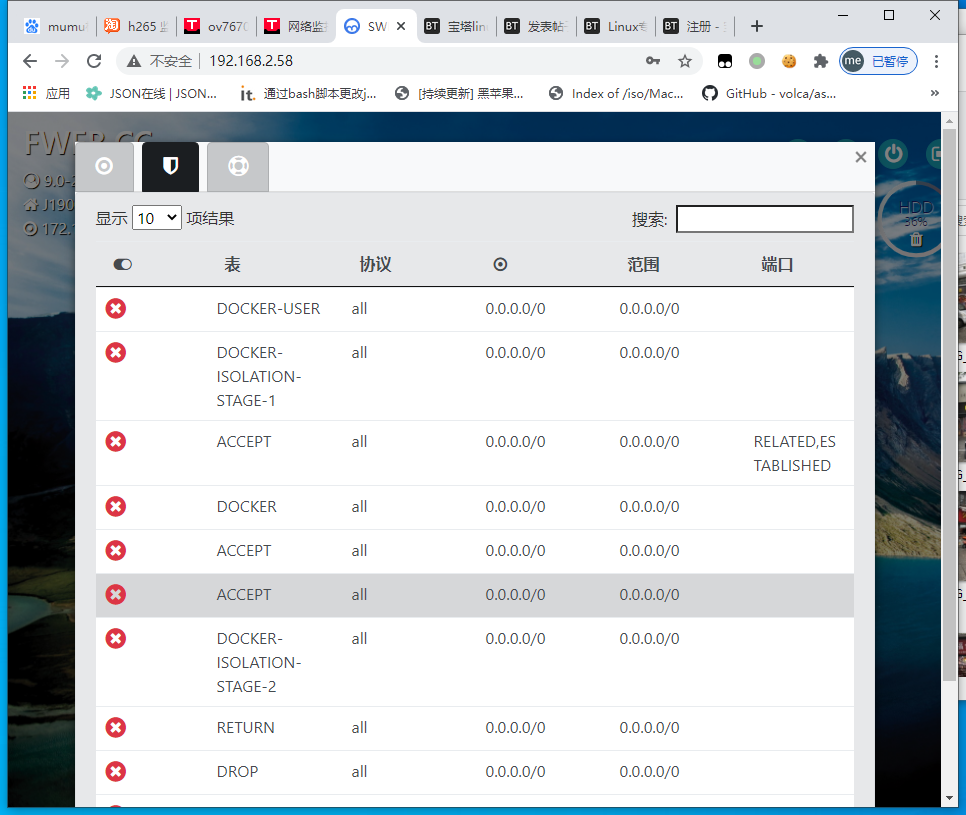Open the lifebuoy icon tab
Image resolution: width=966 pixels, height=815 pixels.
tap(238, 166)
